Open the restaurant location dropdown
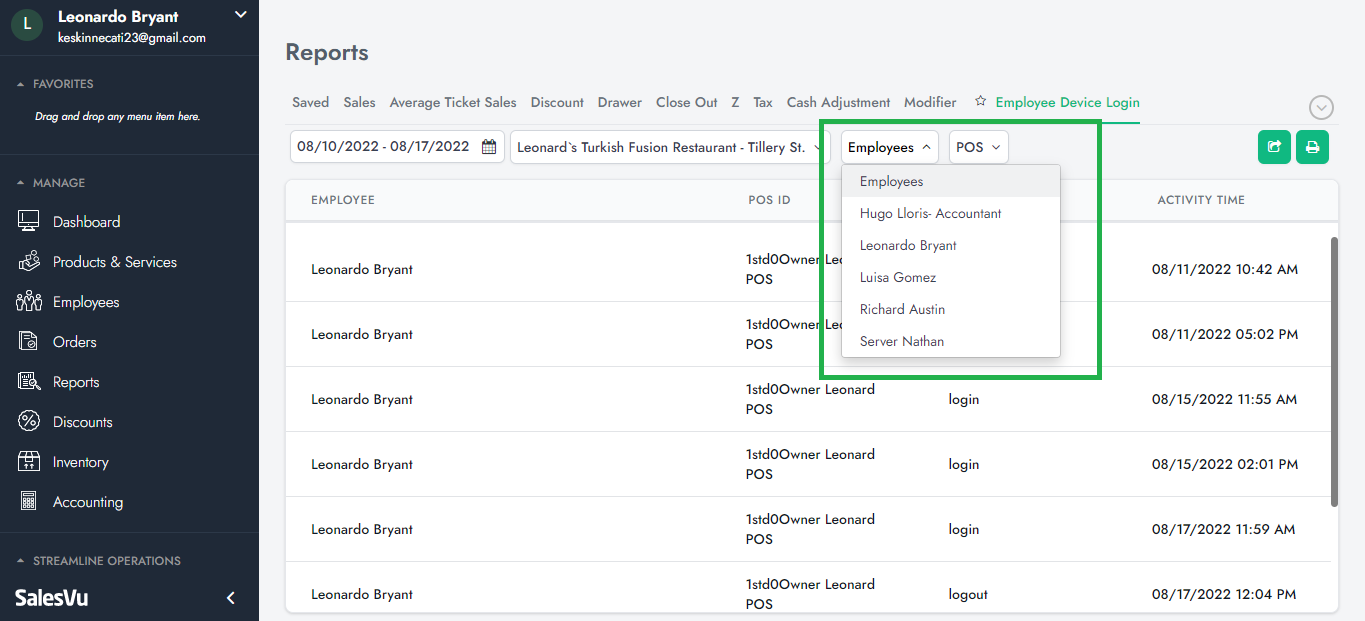The width and height of the screenshot is (1365, 621). pos(670,147)
